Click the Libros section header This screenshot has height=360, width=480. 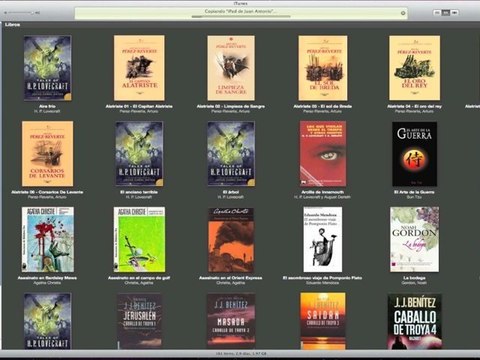12,25
